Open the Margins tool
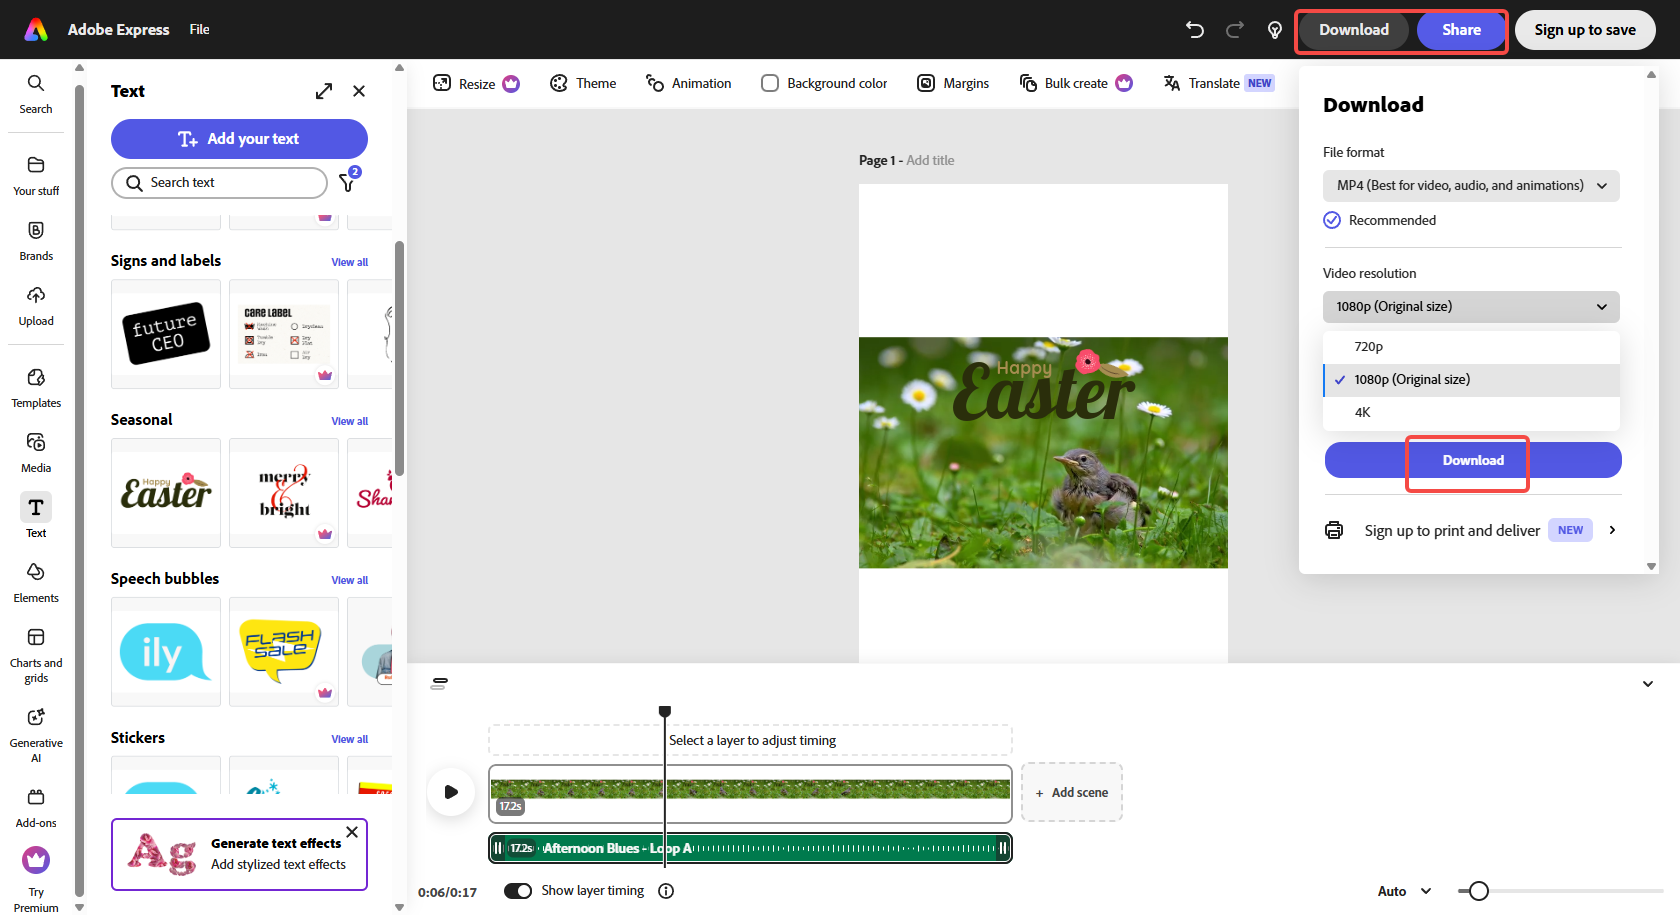Image resolution: width=1680 pixels, height=915 pixels. [953, 83]
